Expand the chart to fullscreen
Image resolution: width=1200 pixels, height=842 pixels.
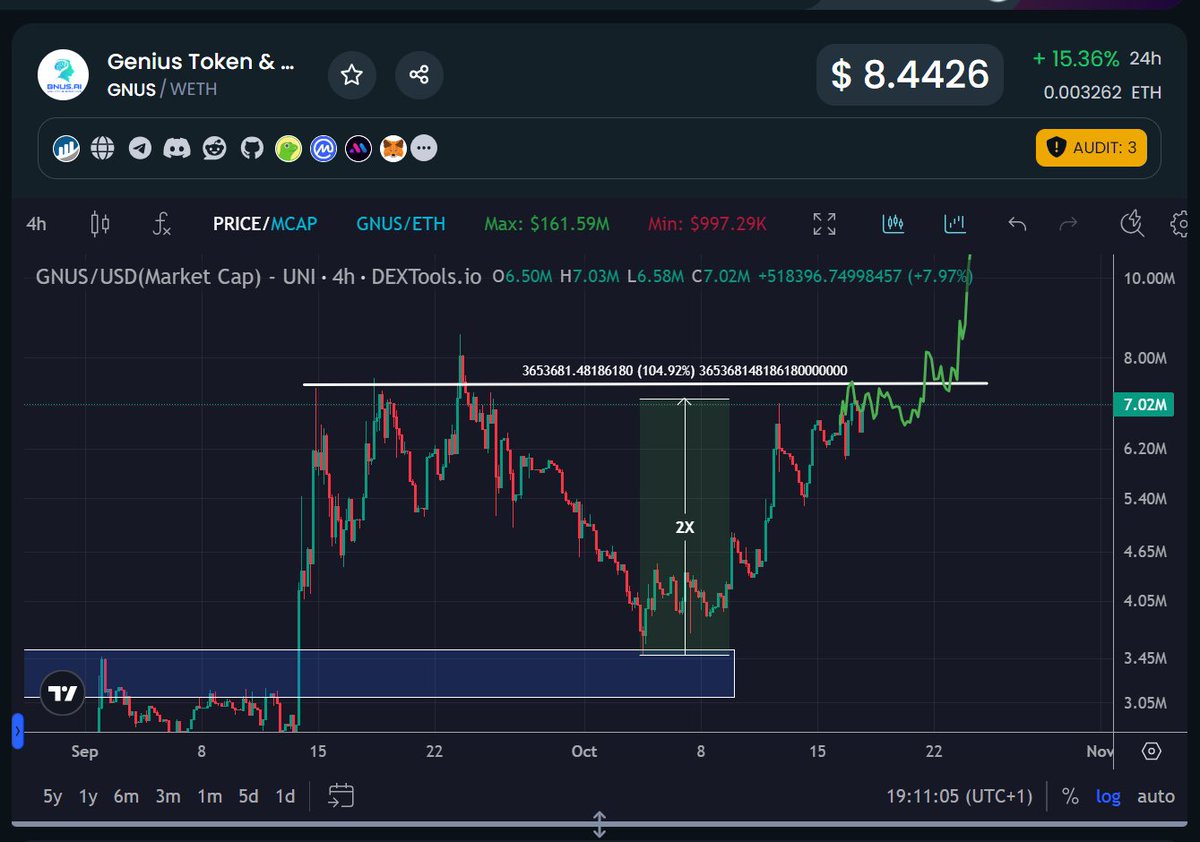tap(823, 224)
